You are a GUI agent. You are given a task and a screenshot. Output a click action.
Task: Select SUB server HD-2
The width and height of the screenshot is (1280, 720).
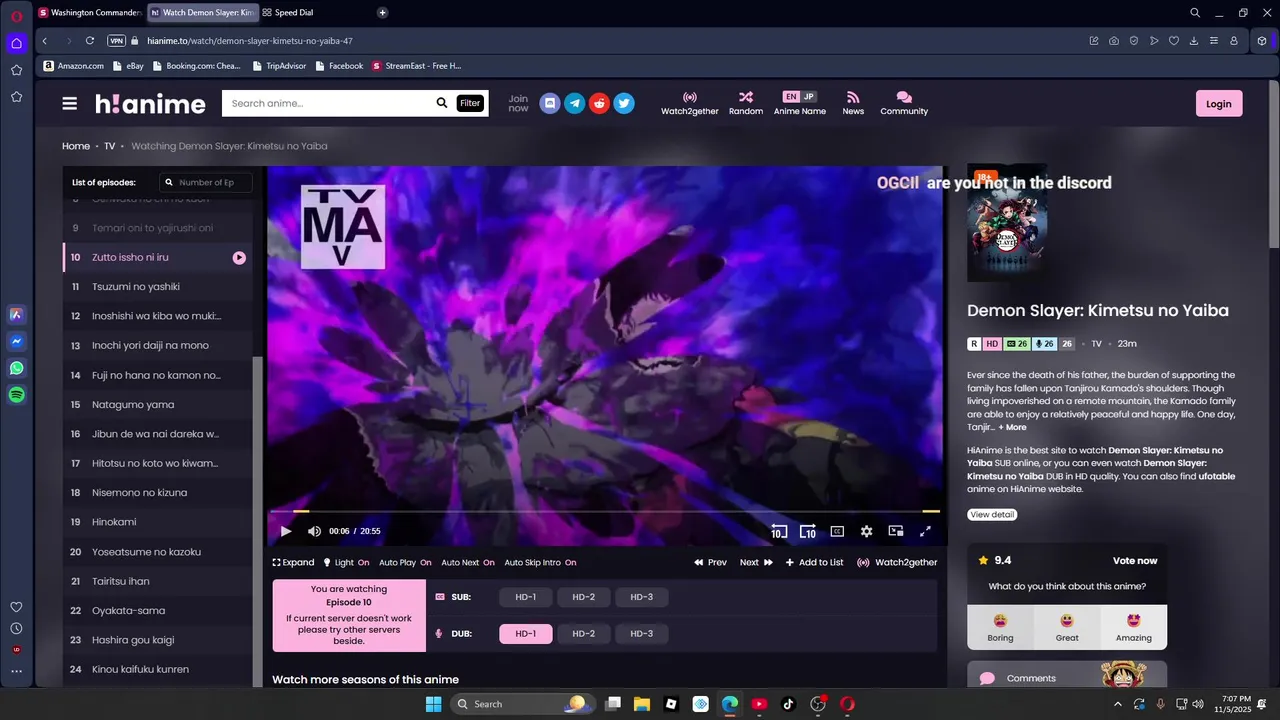pos(584,597)
